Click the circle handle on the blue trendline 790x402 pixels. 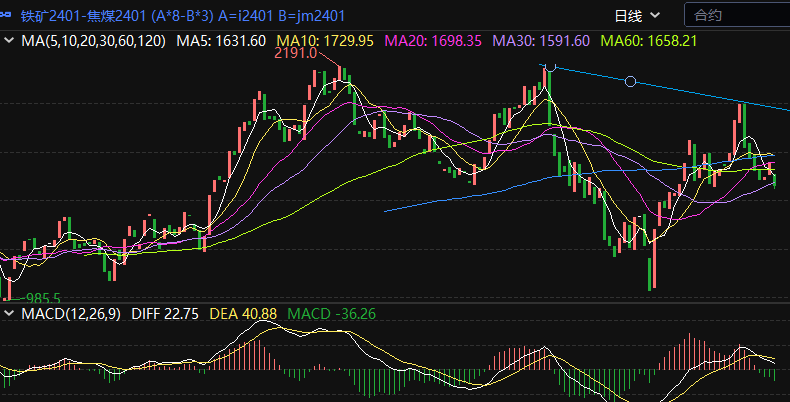click(630, 81)
